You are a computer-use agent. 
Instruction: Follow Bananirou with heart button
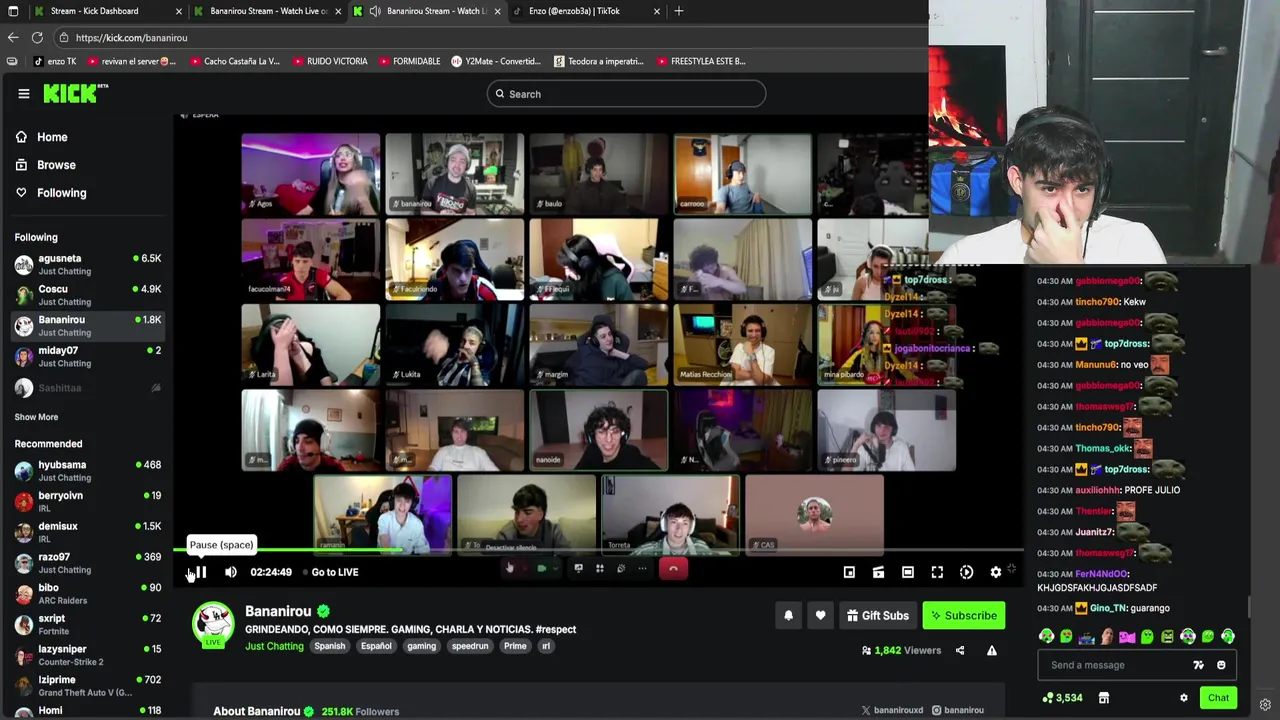820,616
